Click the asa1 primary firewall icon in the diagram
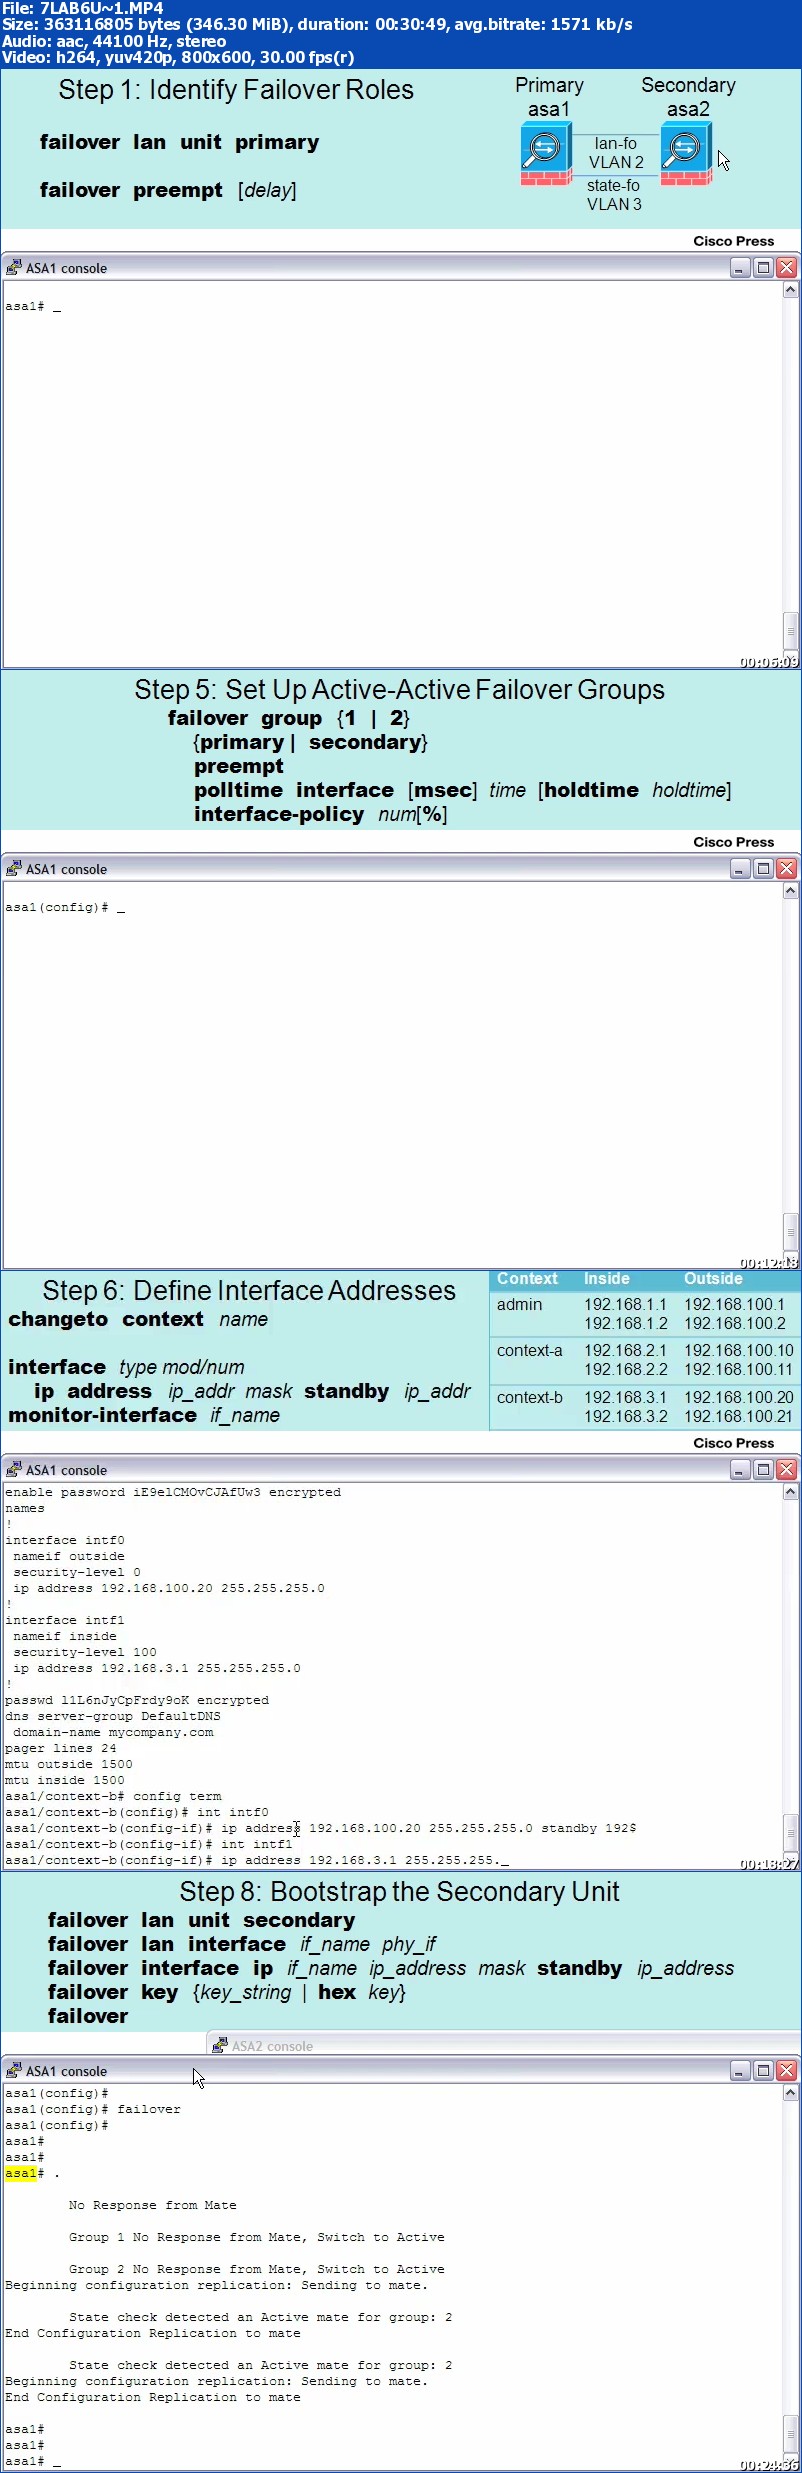The height and width of the screenshot is (2473, 802). (546, 154)
